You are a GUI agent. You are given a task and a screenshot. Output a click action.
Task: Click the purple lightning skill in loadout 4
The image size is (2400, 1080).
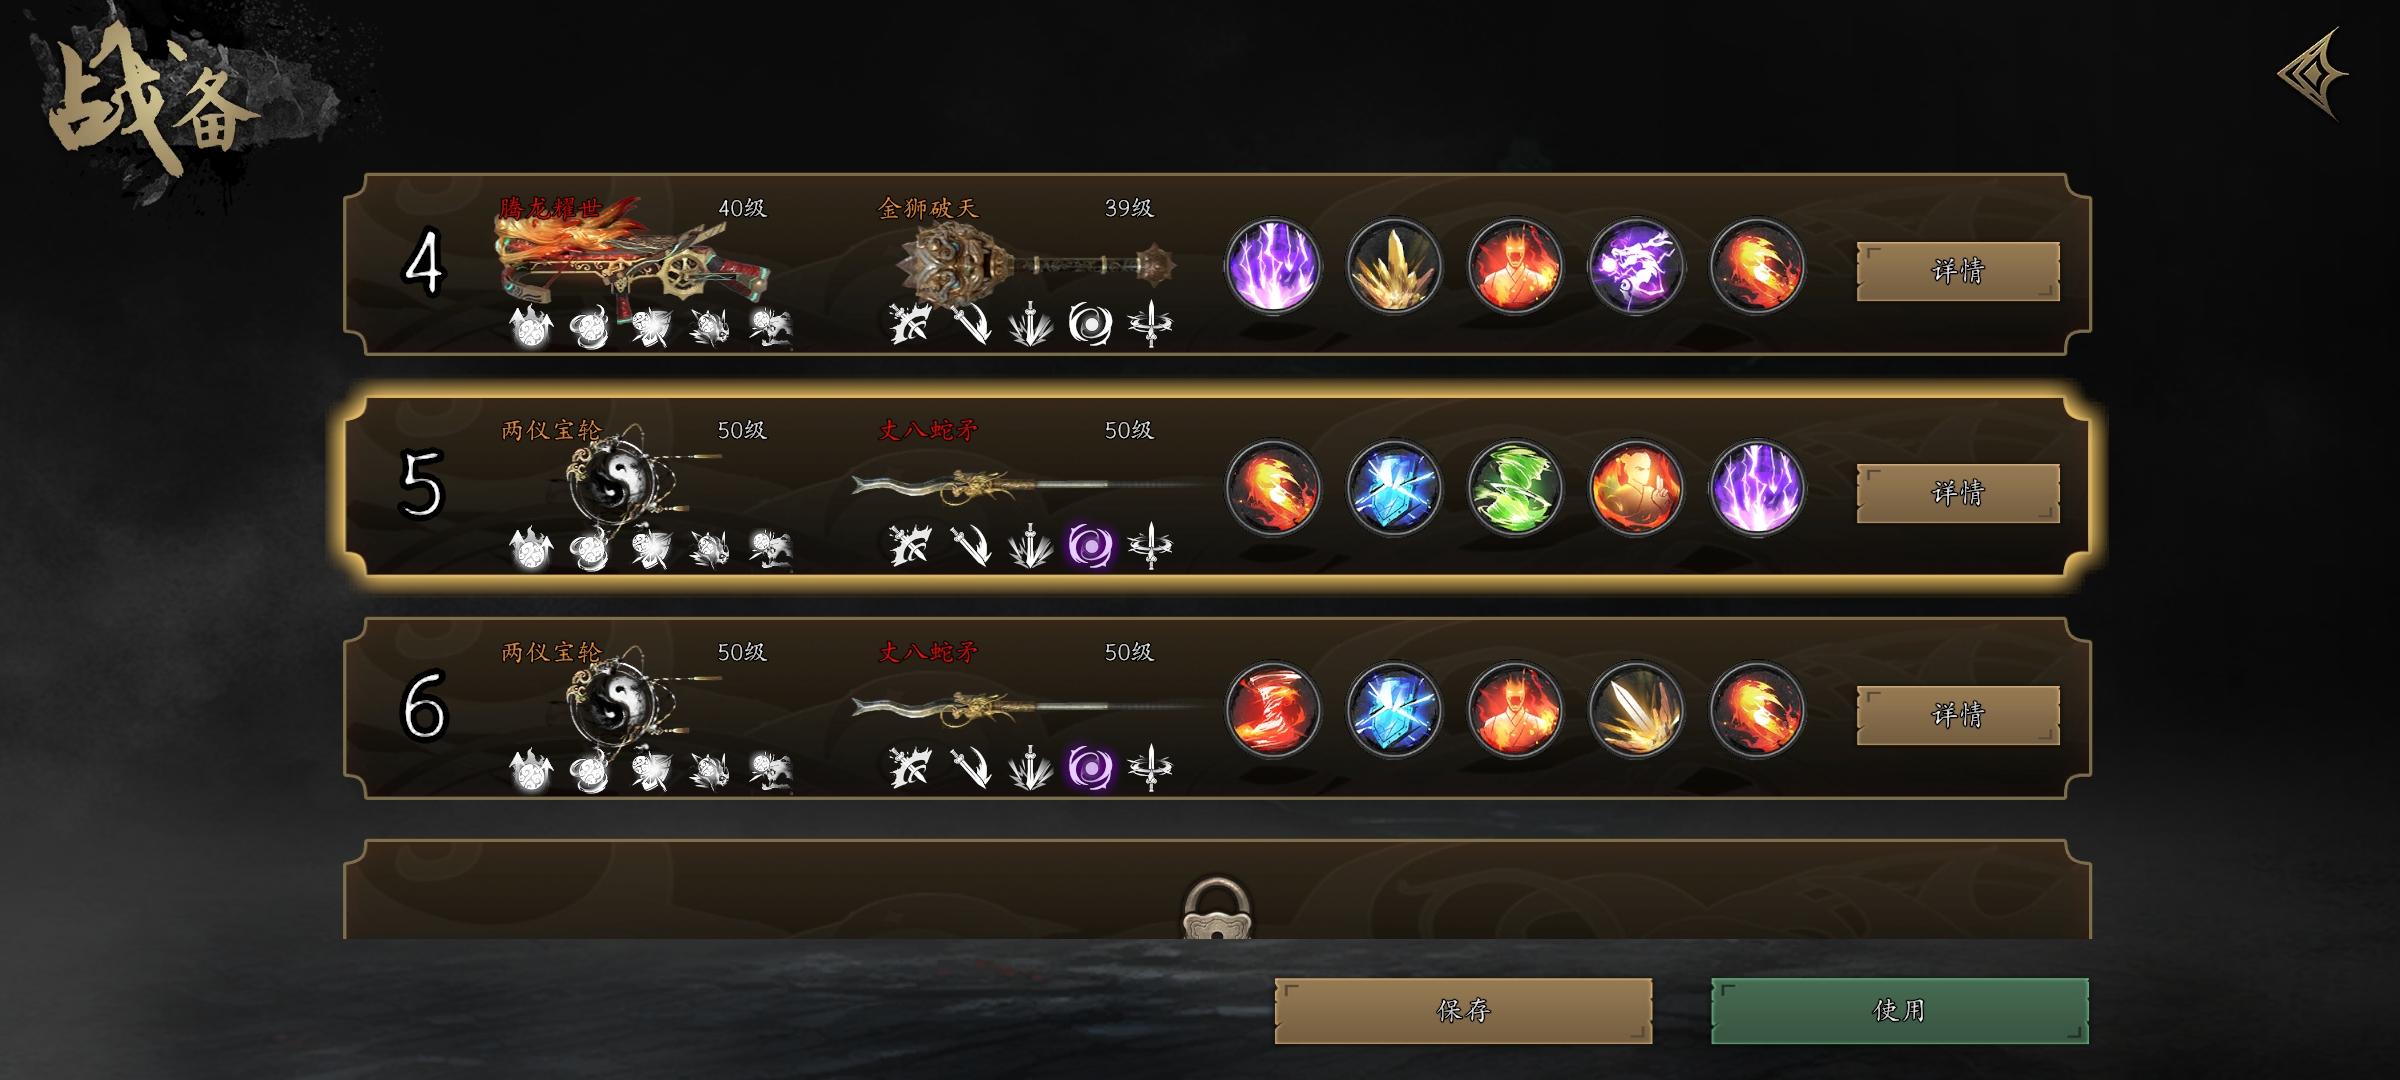point(1273,267)
